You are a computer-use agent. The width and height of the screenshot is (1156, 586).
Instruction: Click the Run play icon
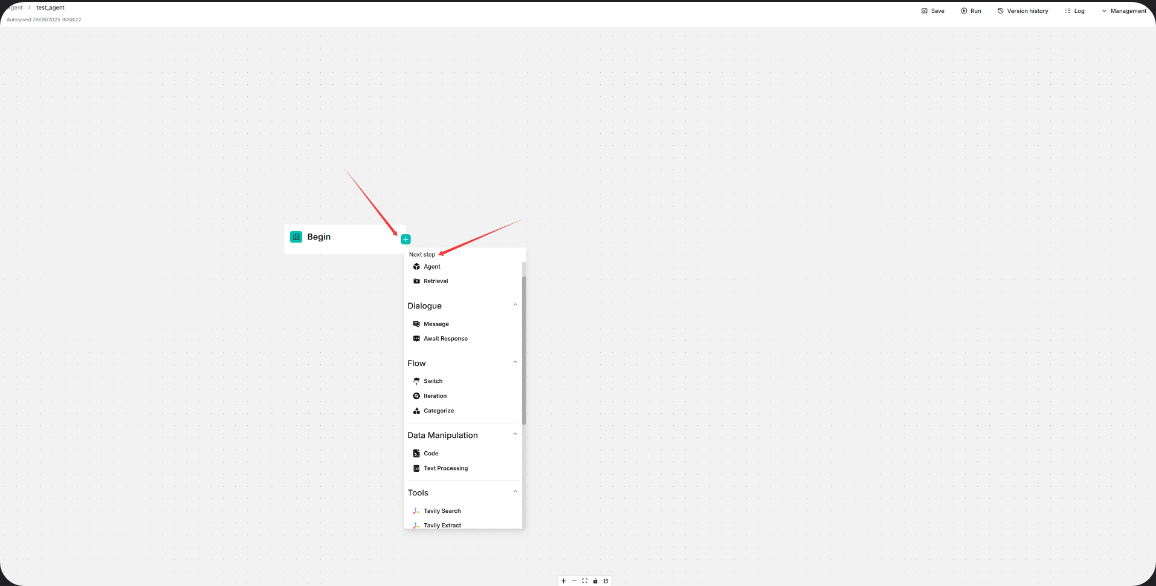[x=964, y=11]
